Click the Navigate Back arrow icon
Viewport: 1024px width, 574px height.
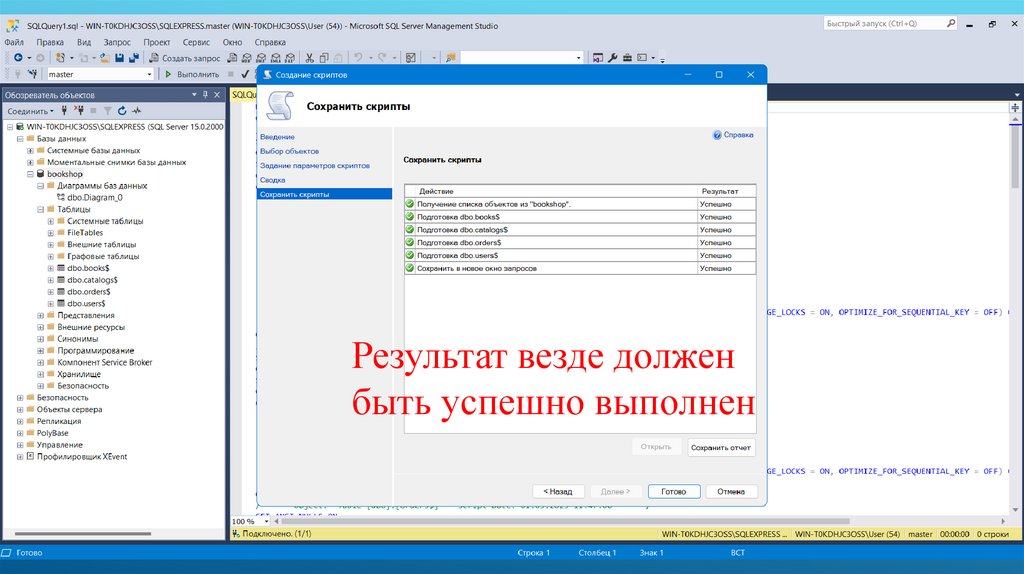[x=18, y=58]
